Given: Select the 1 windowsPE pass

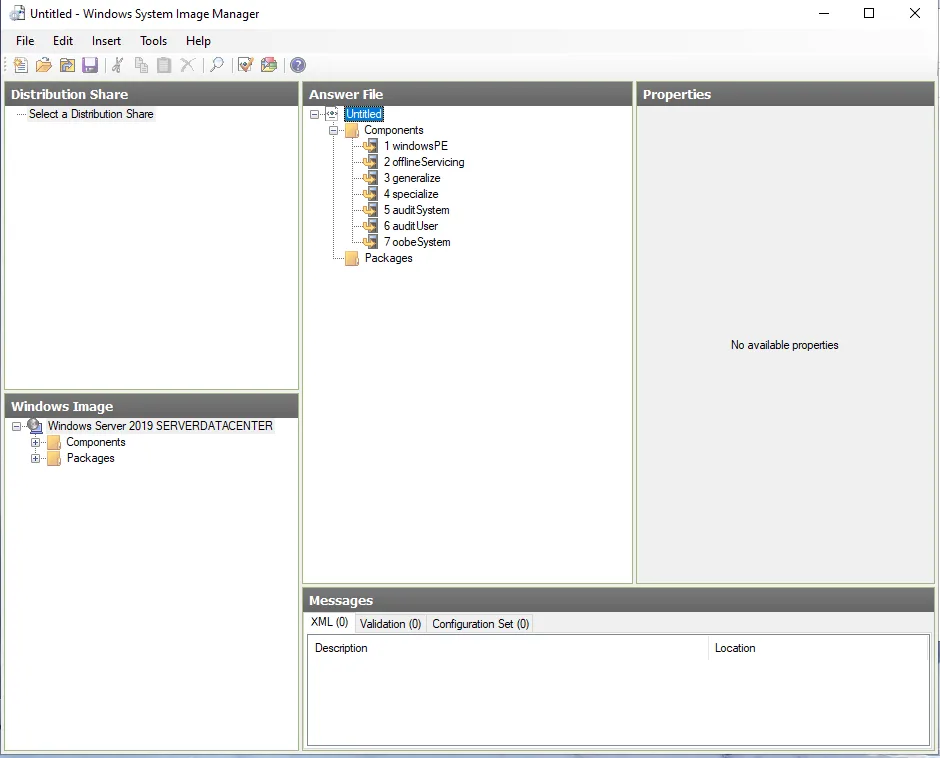Looking at the screenshot, I should 416,146.
